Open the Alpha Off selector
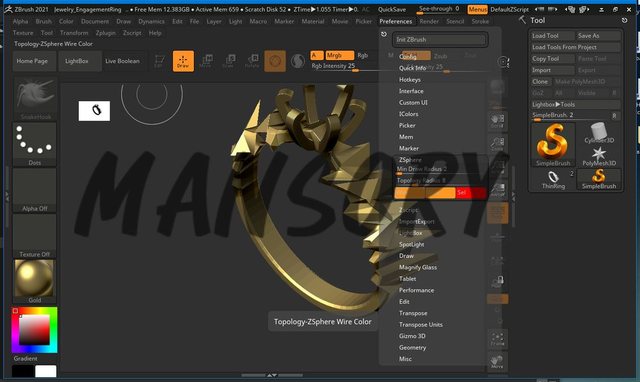The image size is (640, 382). [x=35, y=190]
